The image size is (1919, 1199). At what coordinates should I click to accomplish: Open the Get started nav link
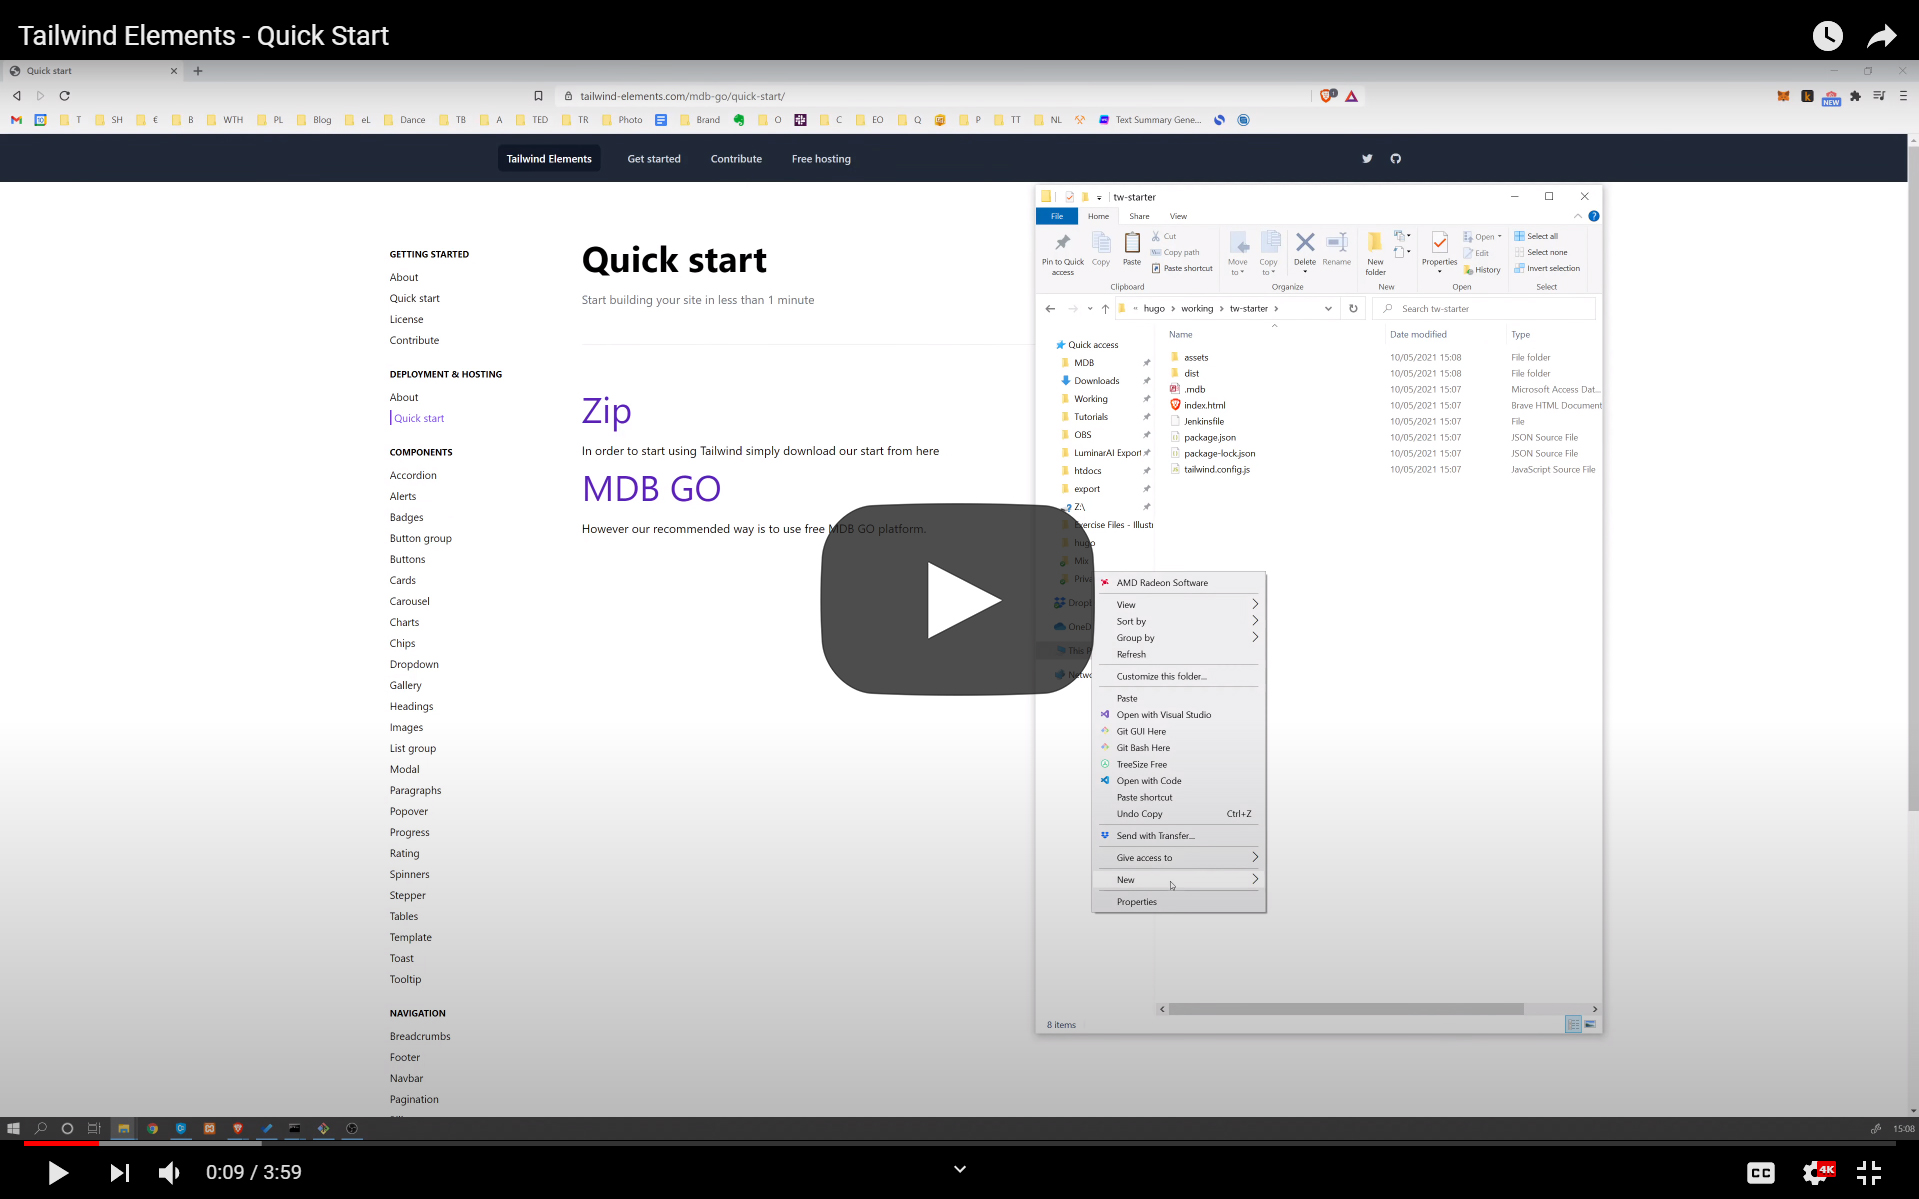pos(654,159)
